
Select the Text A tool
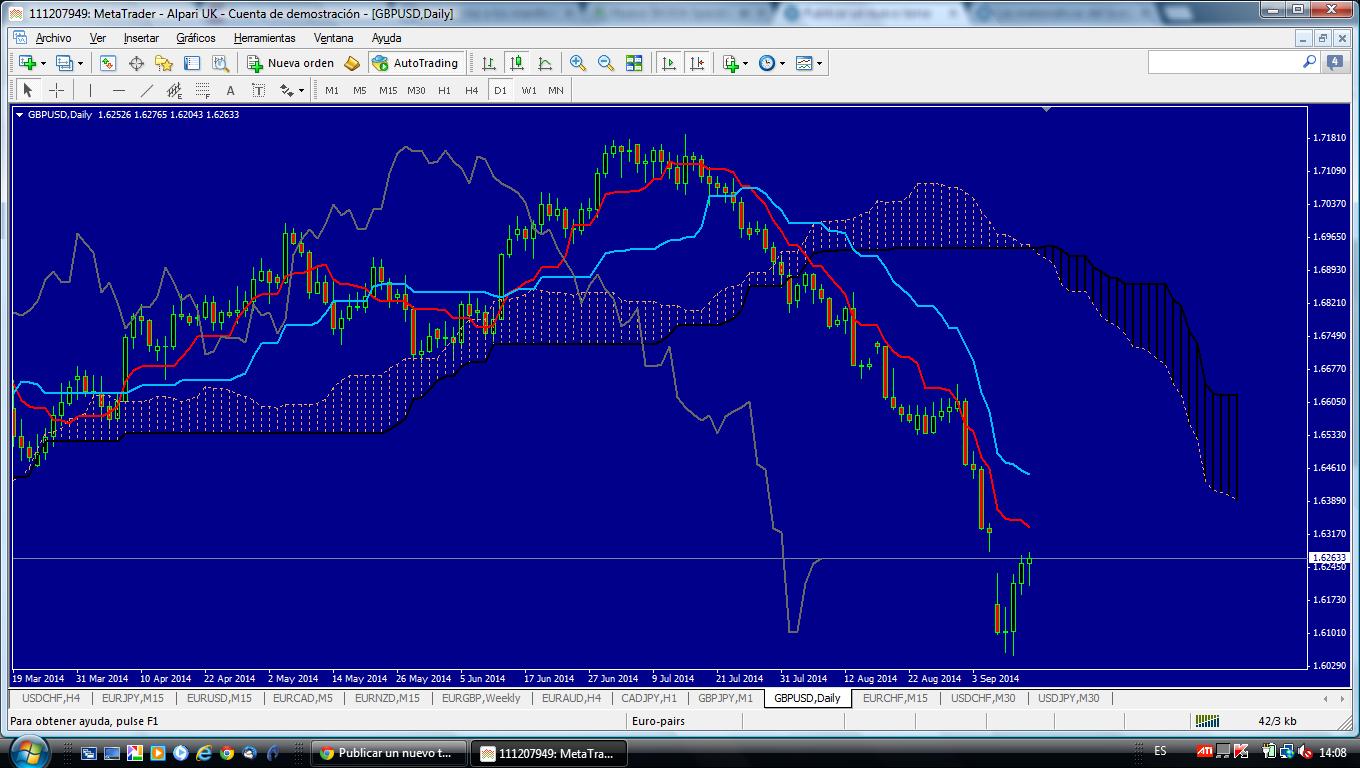[230, 90]
